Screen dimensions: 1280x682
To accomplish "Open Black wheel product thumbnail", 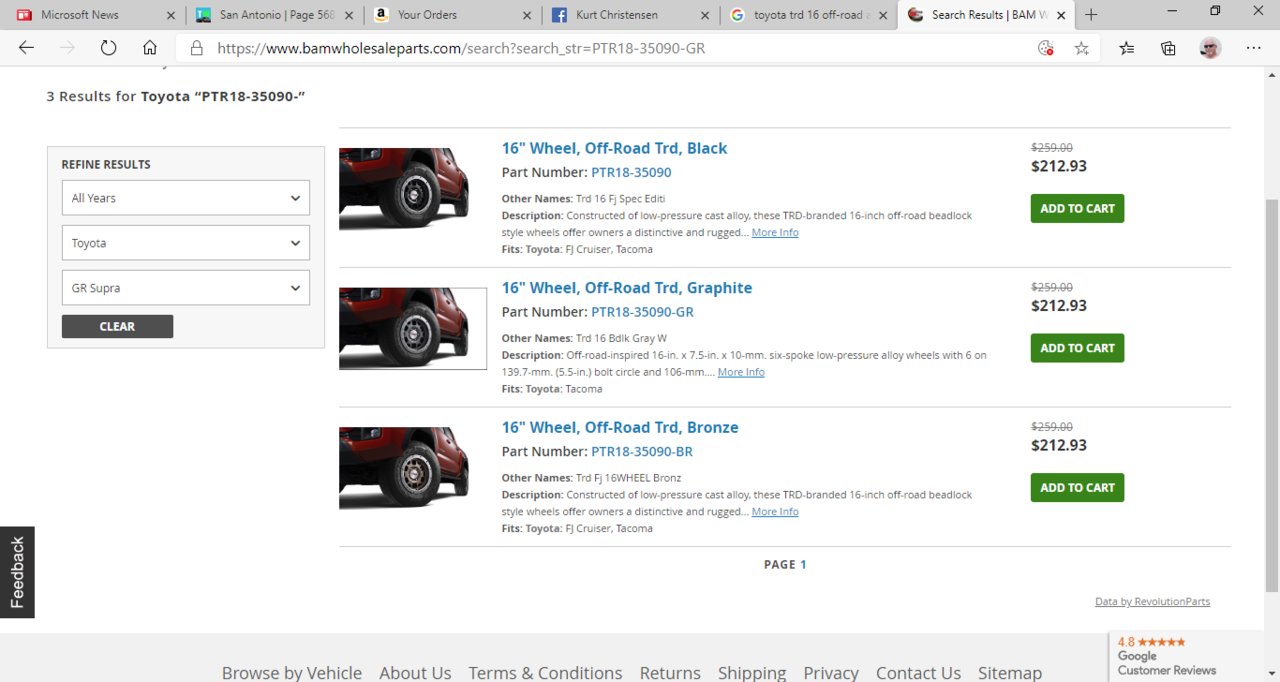I will coord(404,189).
